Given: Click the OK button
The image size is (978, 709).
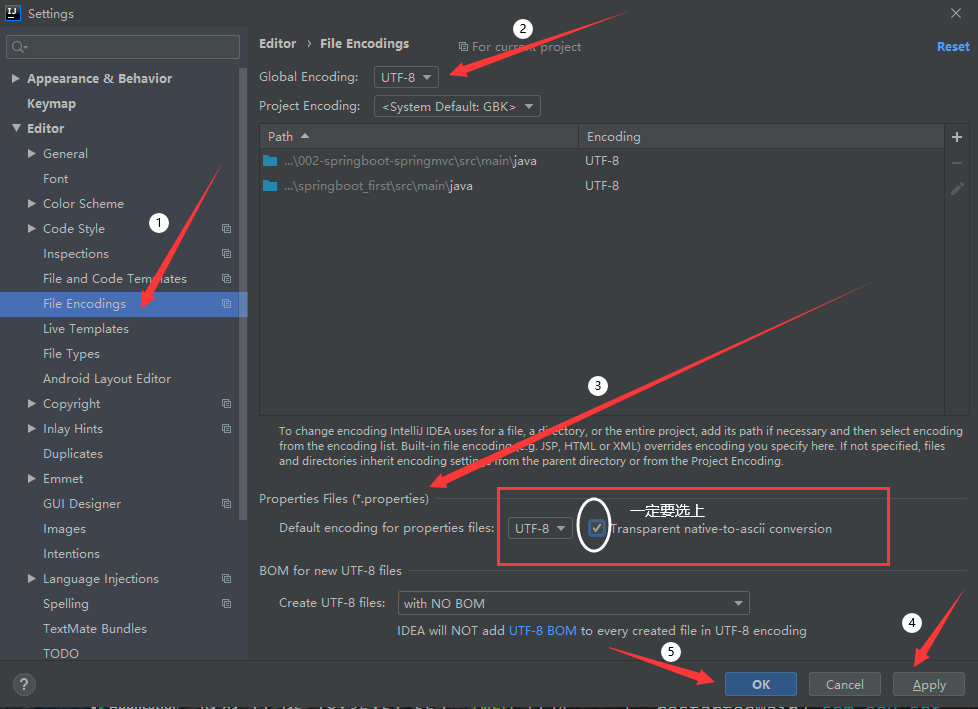Looking at the screenshot, I should click(x=761, y=684).
